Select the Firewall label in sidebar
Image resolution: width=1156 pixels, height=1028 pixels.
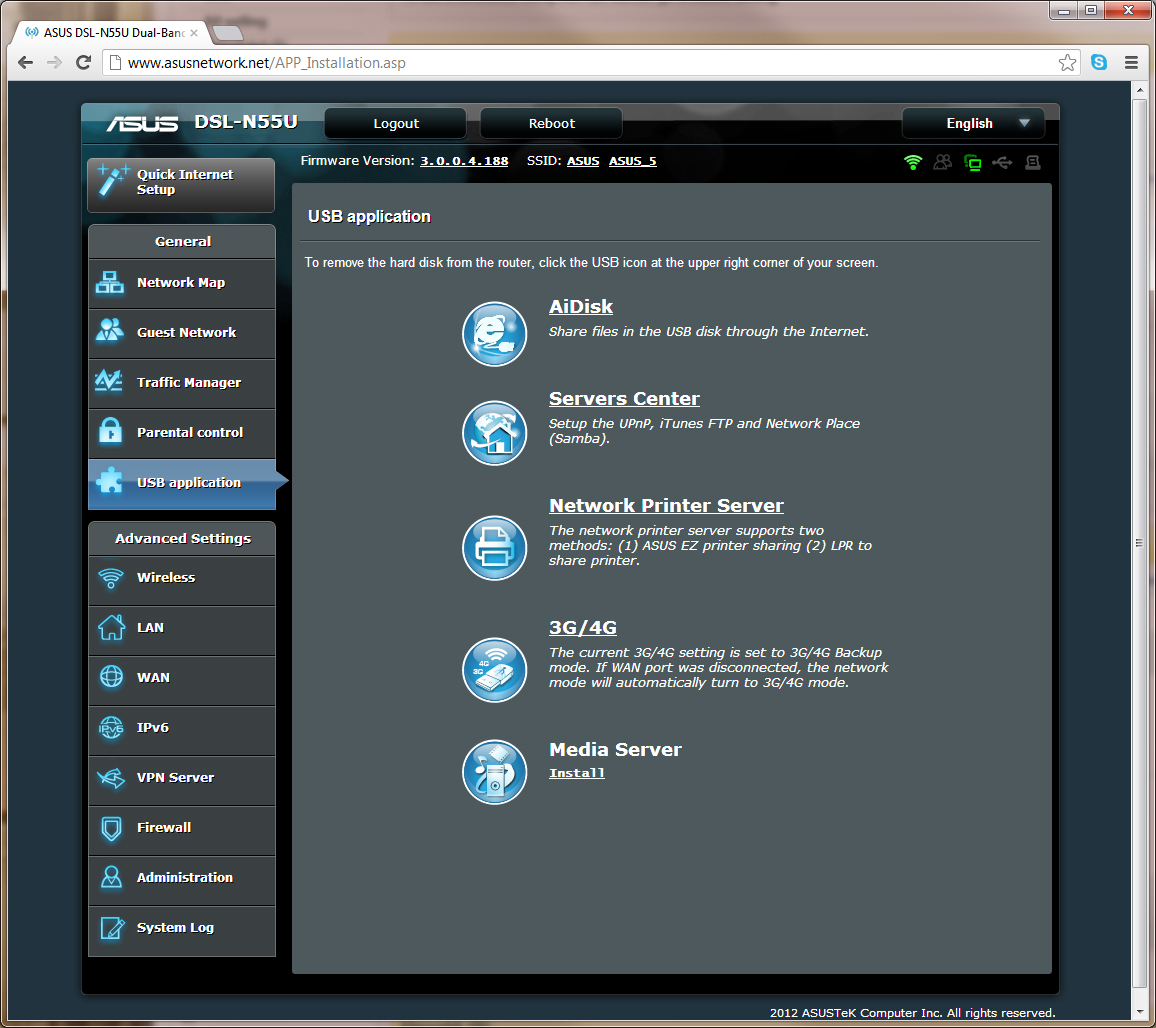164,827
